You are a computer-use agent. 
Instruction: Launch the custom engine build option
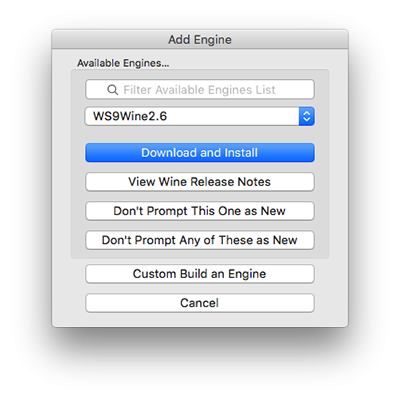pos(200,274)
